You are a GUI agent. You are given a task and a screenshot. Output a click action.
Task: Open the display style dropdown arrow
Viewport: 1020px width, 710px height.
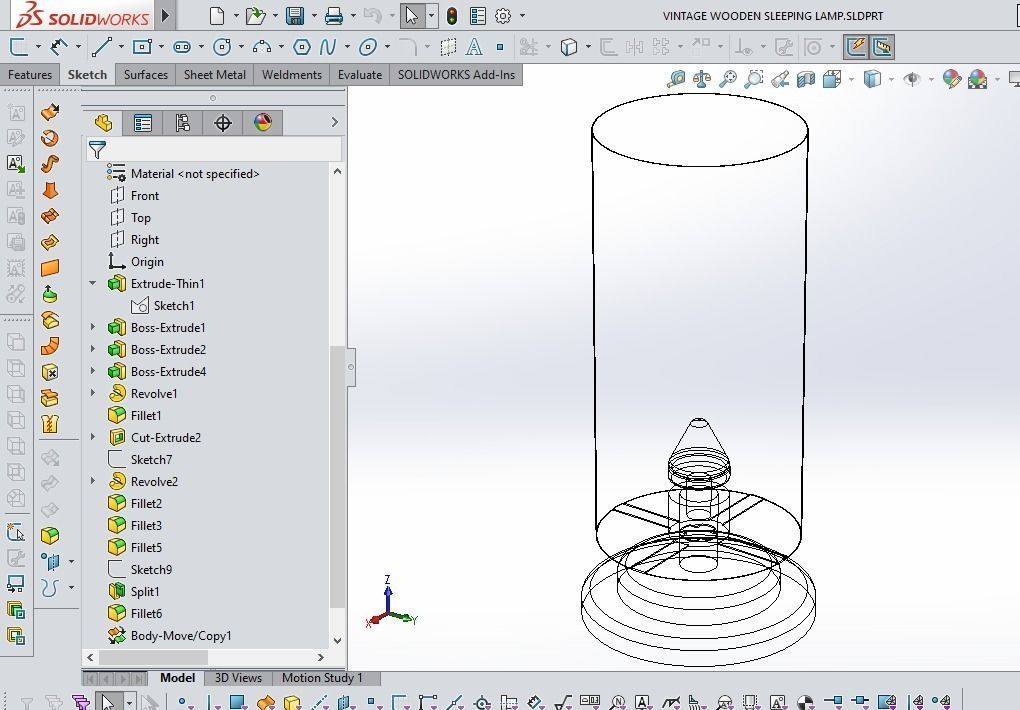[892, 79]
